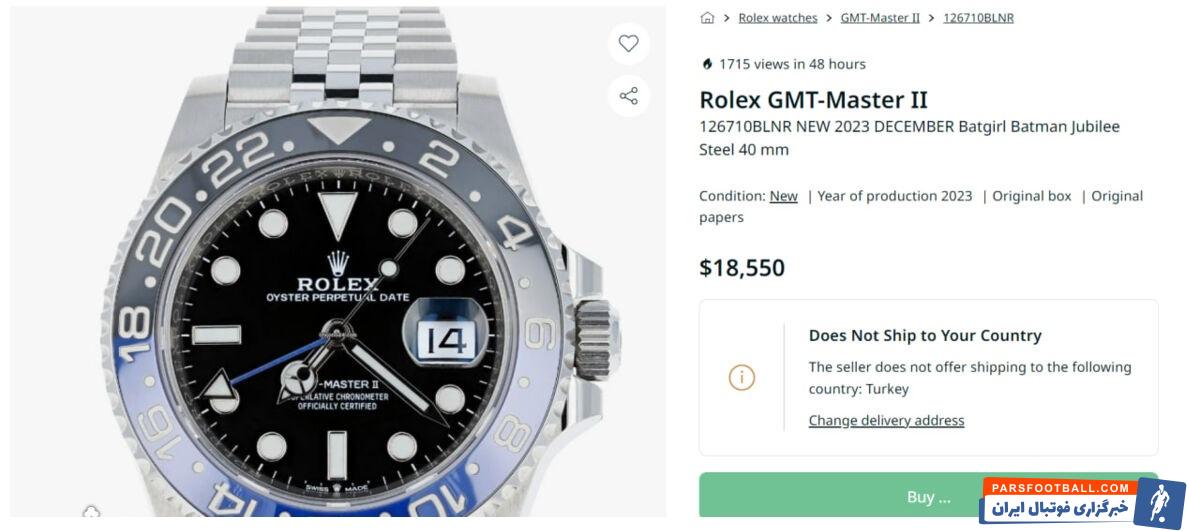
Task: Click the share icon beside the watch image
Action: point(628,96)
